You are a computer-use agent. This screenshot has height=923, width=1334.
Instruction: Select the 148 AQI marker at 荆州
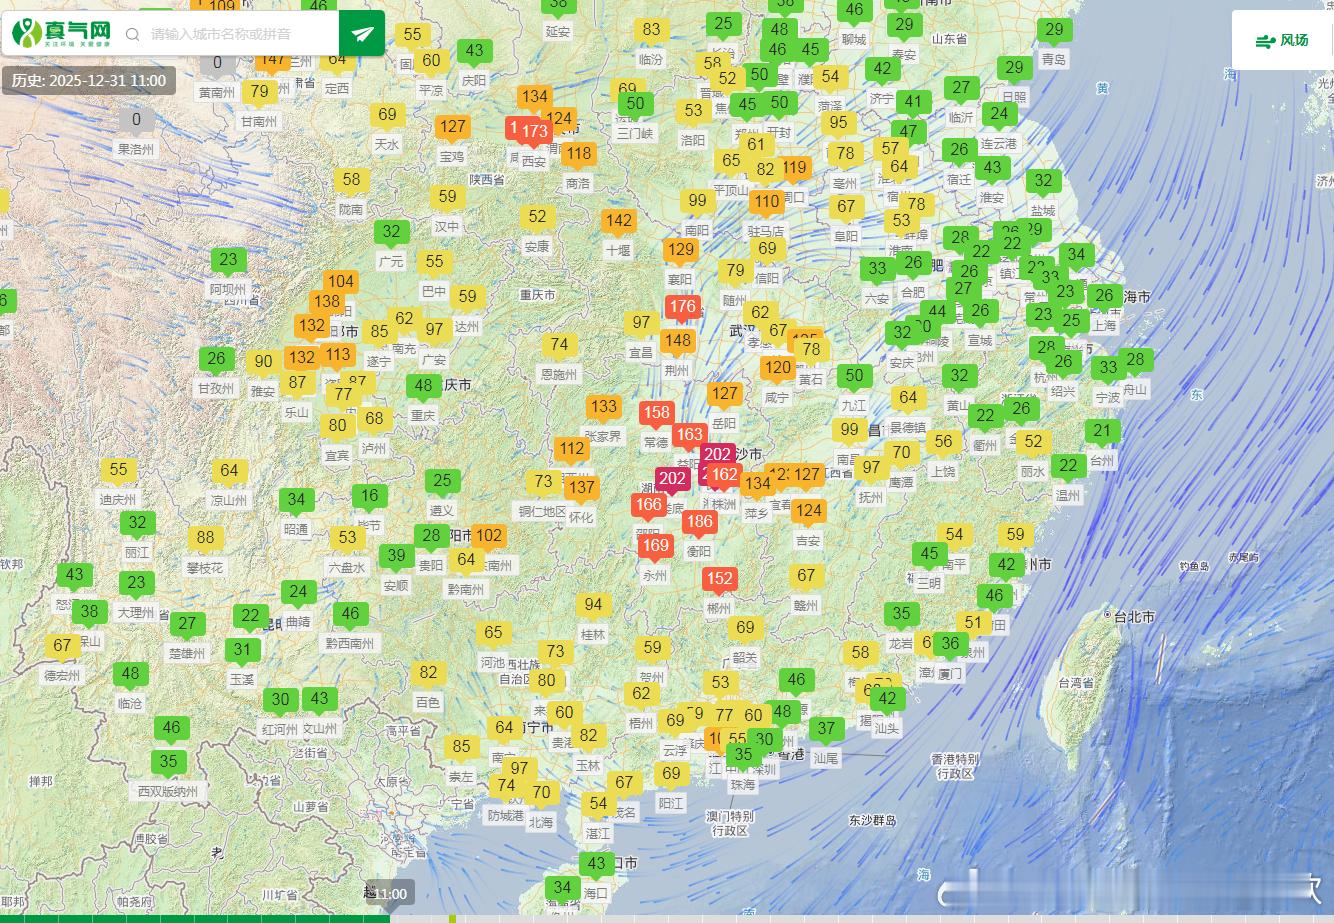coord(677,341)
